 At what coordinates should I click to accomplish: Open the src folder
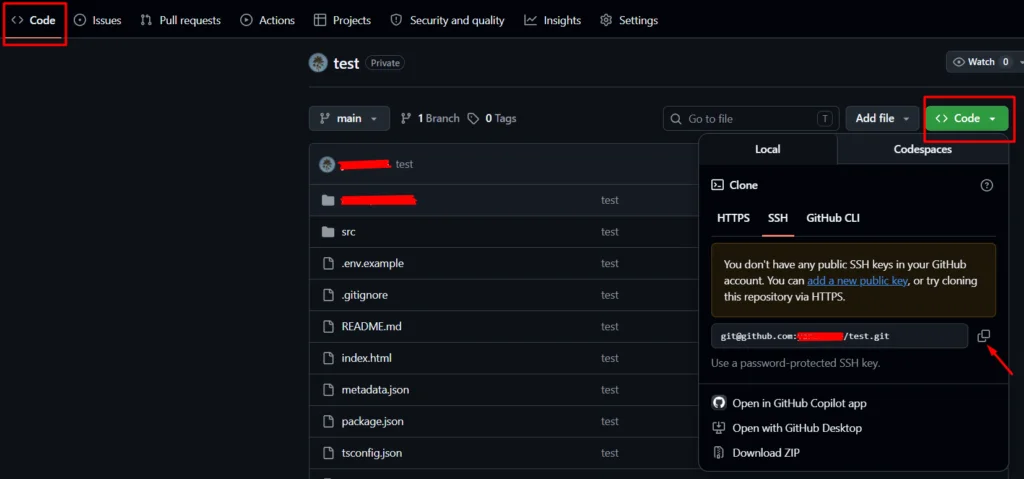pos(348,232)
